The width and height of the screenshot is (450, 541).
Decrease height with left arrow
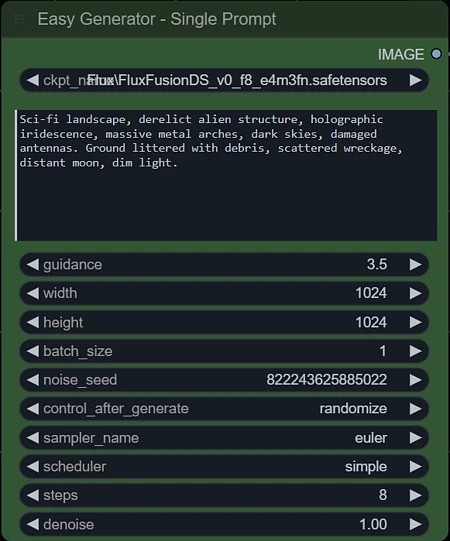click(33, 322)
